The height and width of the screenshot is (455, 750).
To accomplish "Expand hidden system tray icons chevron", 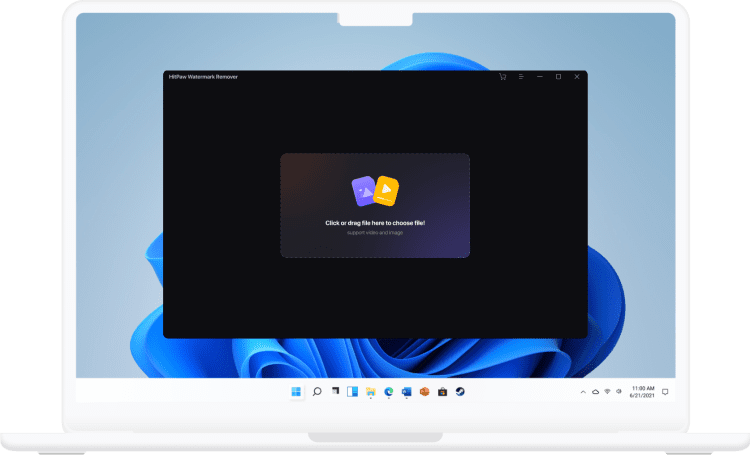I will click(x=583, y=392).
